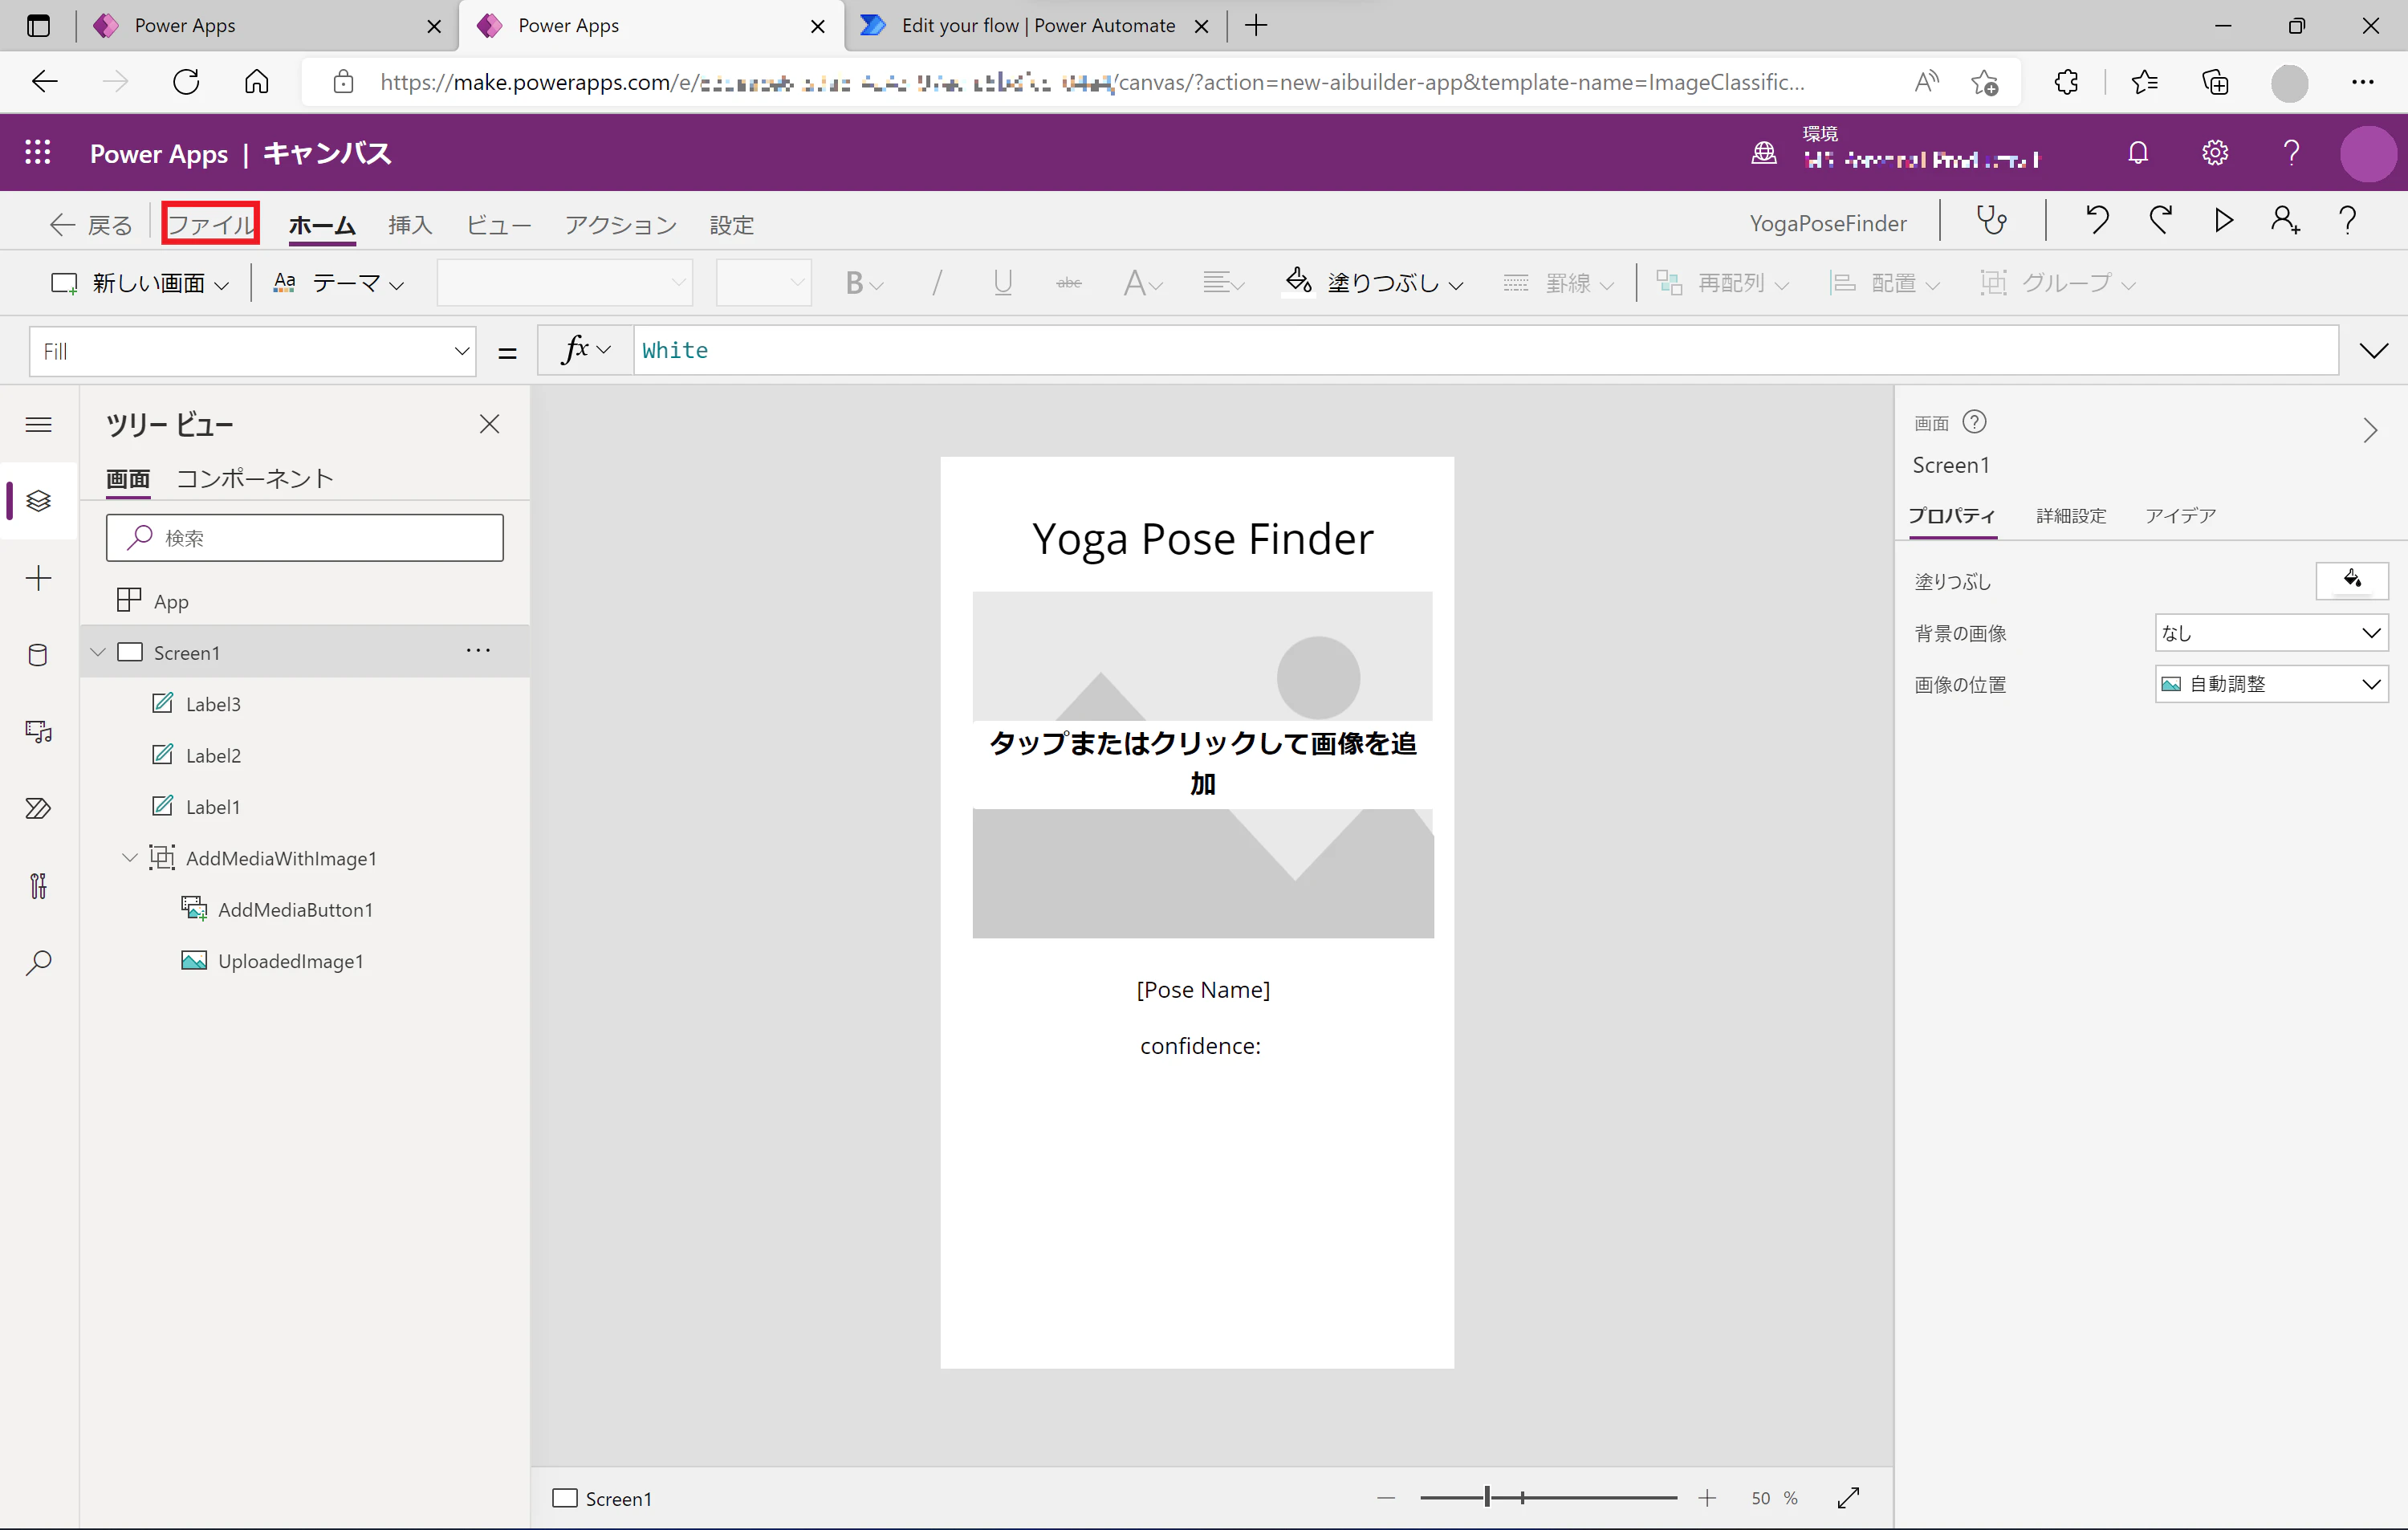This screenshot has height=1530, width=2408.
Task: Click the Search magnifier icon in sidebar
Action: pyautogui.click(x=38, y=963)
